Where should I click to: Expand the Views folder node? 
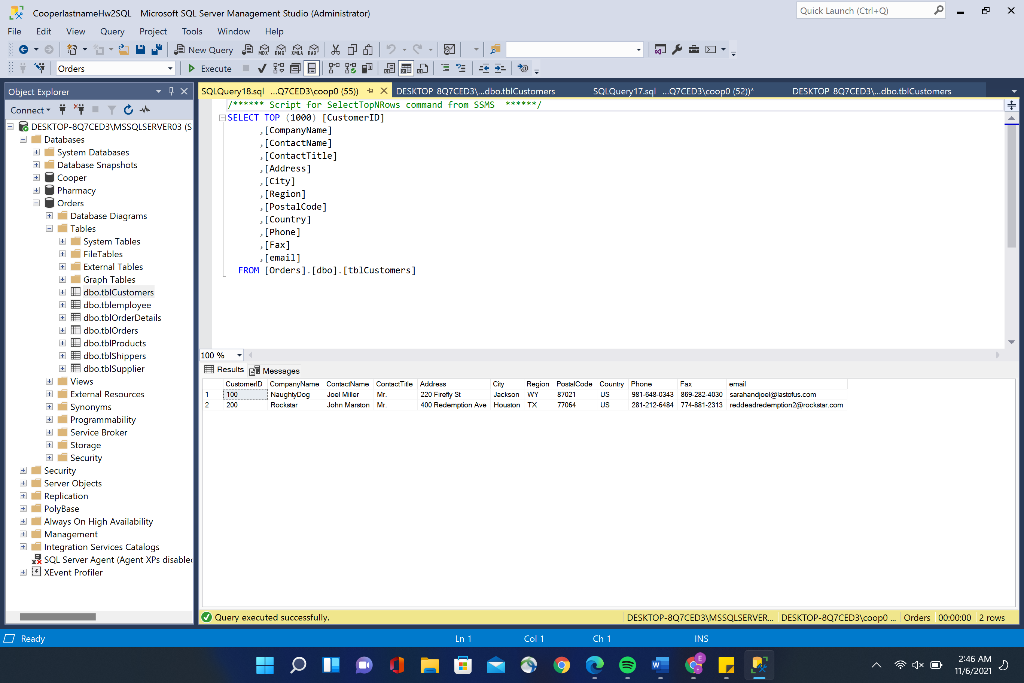[x=50, y=381]
